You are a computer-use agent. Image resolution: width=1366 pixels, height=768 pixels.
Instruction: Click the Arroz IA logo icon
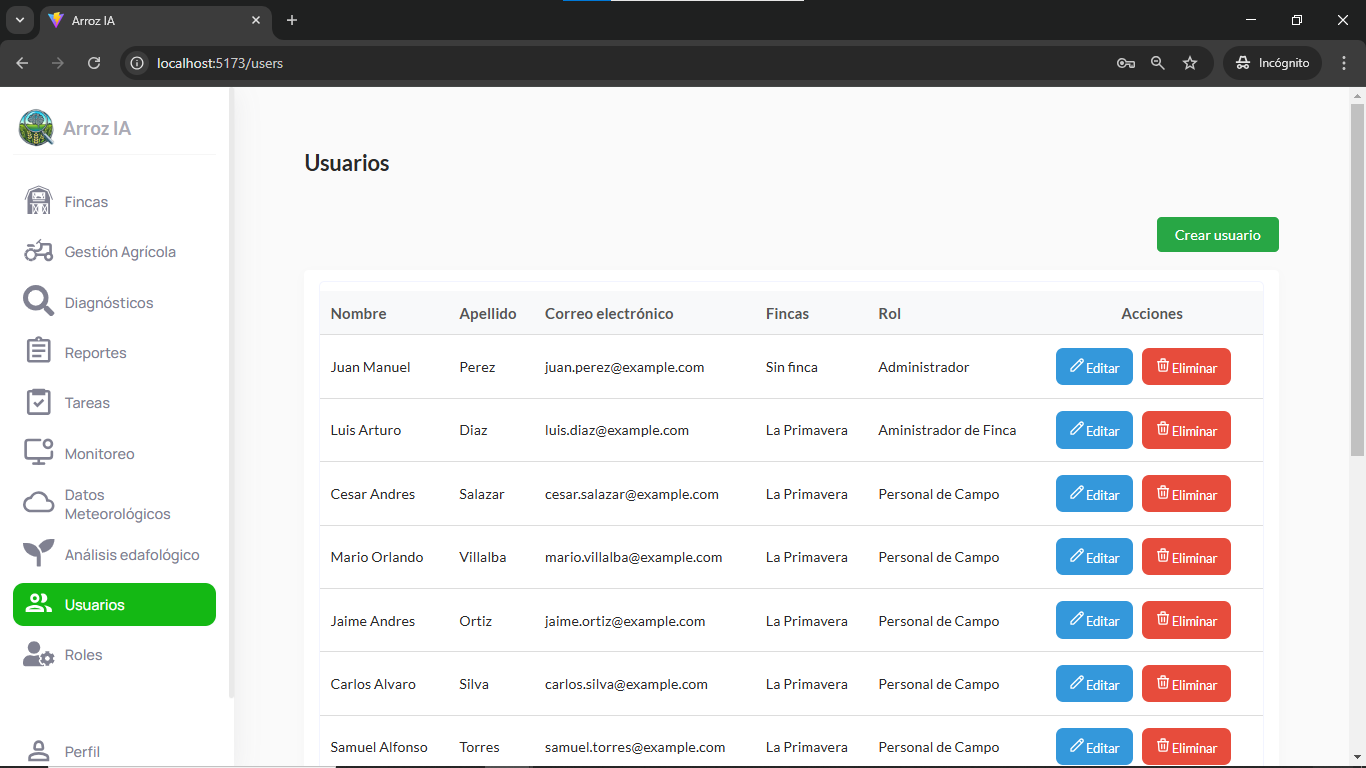[x=36, y=128]
